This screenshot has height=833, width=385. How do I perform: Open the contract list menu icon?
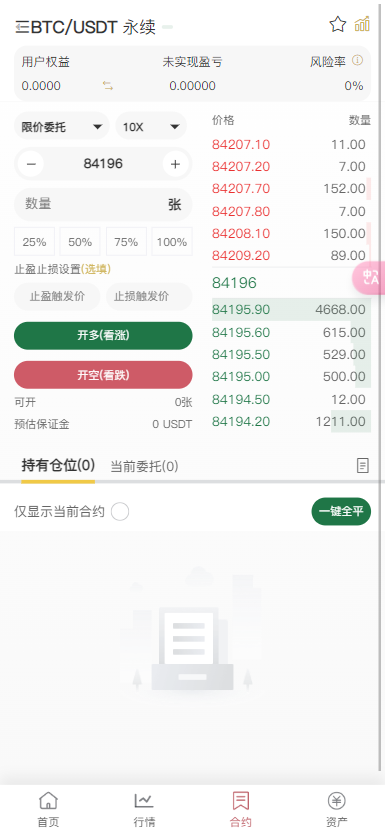22,27
